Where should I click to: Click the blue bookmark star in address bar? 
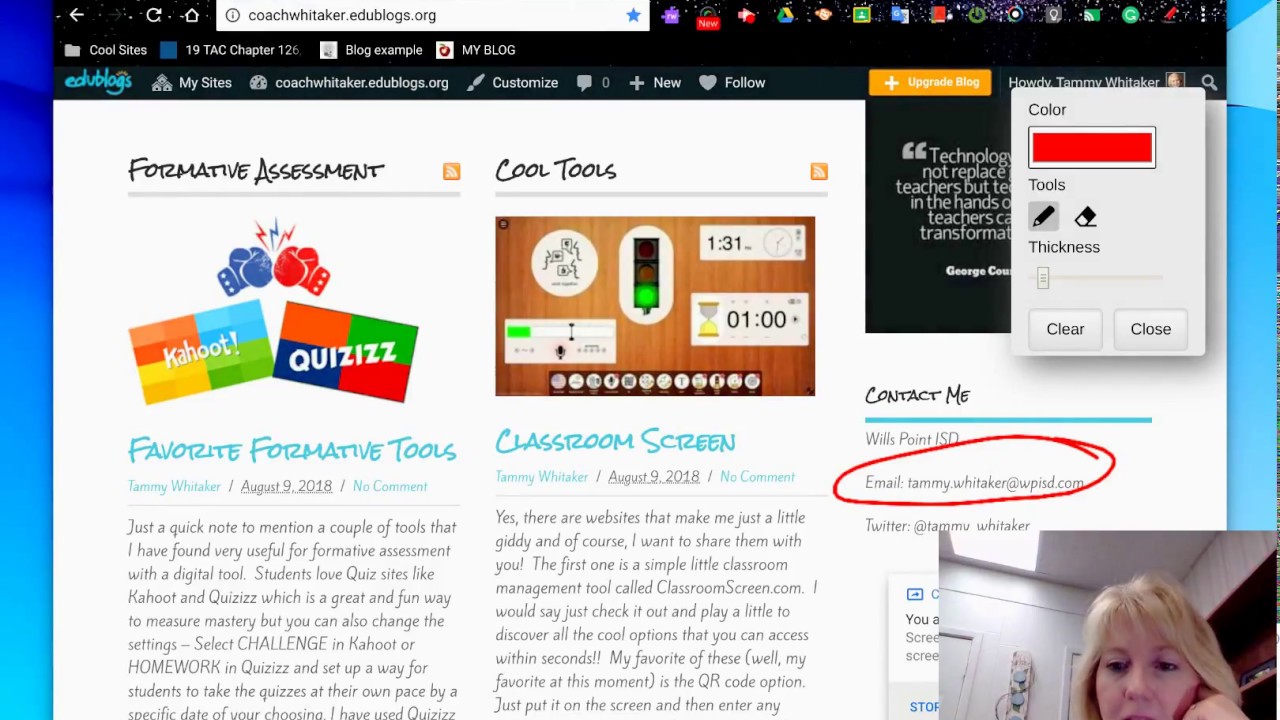pos(633,15)
